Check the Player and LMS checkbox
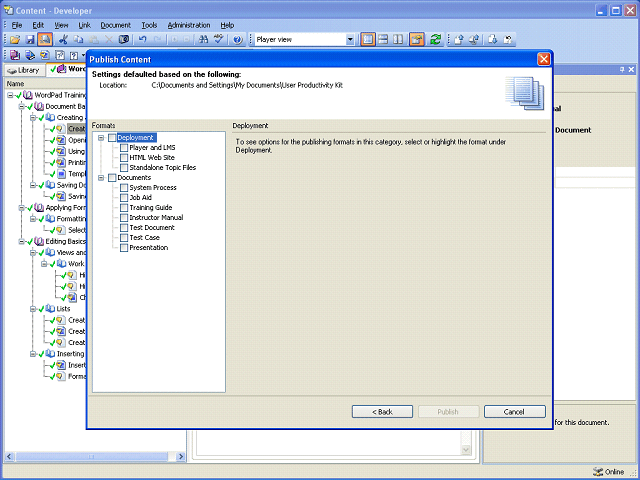The height and width of the screenshot is (480, 640). coord(124,148)
